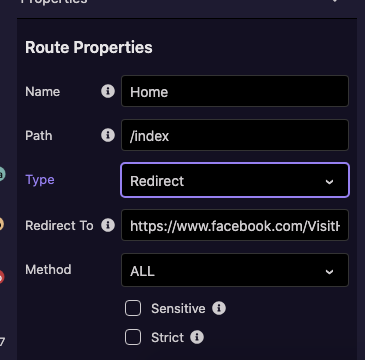
Task: Enable the Sensitive checkbox
Action: [x=133, y=308]
